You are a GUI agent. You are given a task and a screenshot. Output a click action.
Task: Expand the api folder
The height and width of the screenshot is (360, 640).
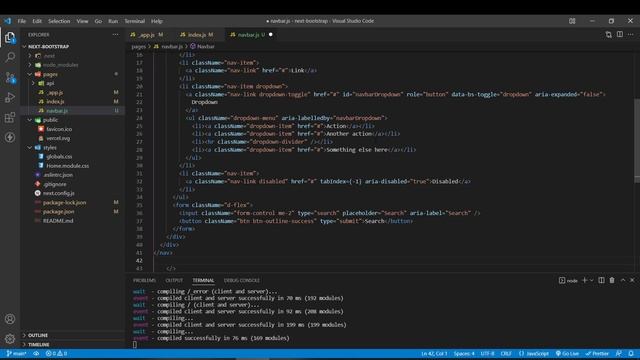point(33,83)
